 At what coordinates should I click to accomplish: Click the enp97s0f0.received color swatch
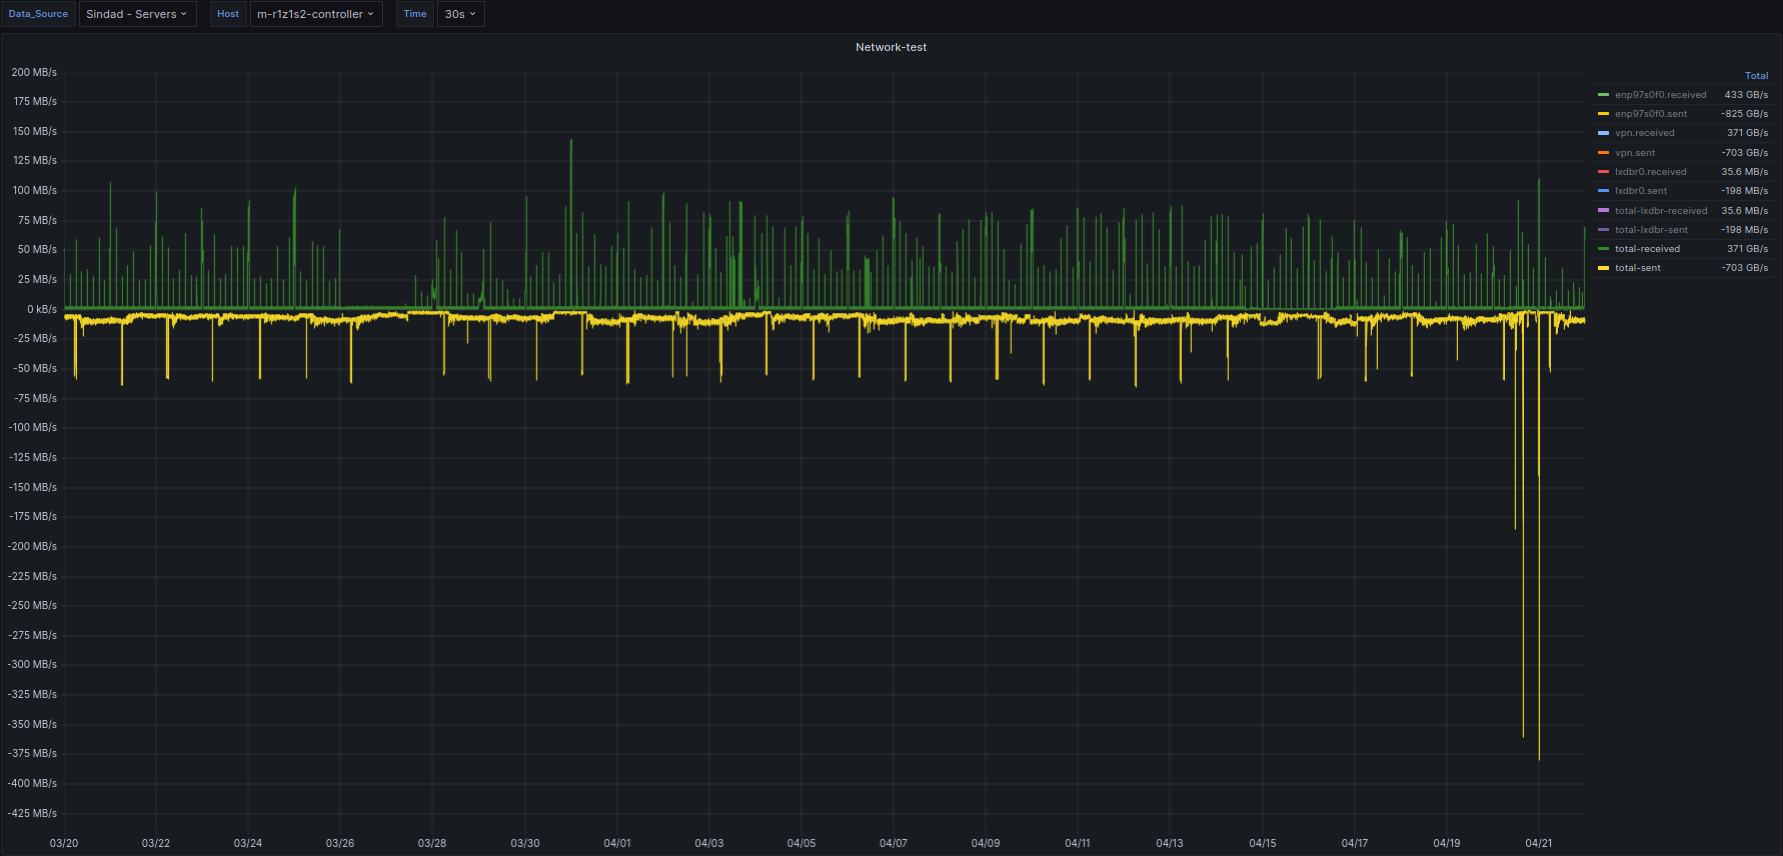pyautogui.click(x=1603, y=95)
